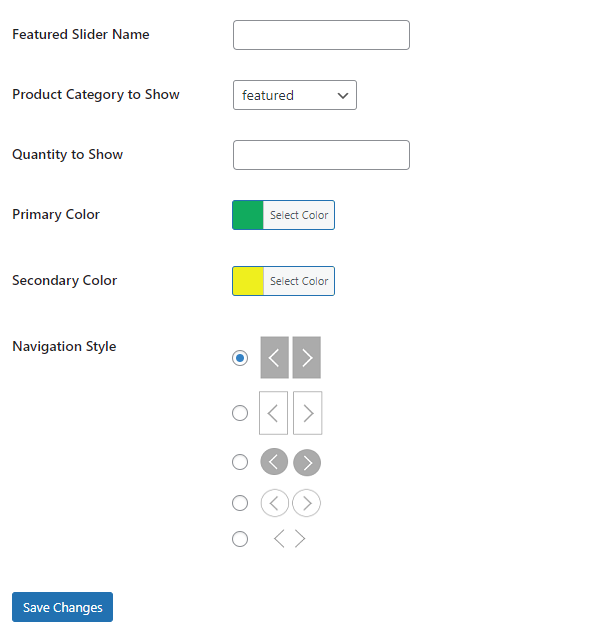Image resolution: width=605 pixels, height=624 pixels.
Task: Open the Primary Color Select Color button
Action: pos(299,215)
